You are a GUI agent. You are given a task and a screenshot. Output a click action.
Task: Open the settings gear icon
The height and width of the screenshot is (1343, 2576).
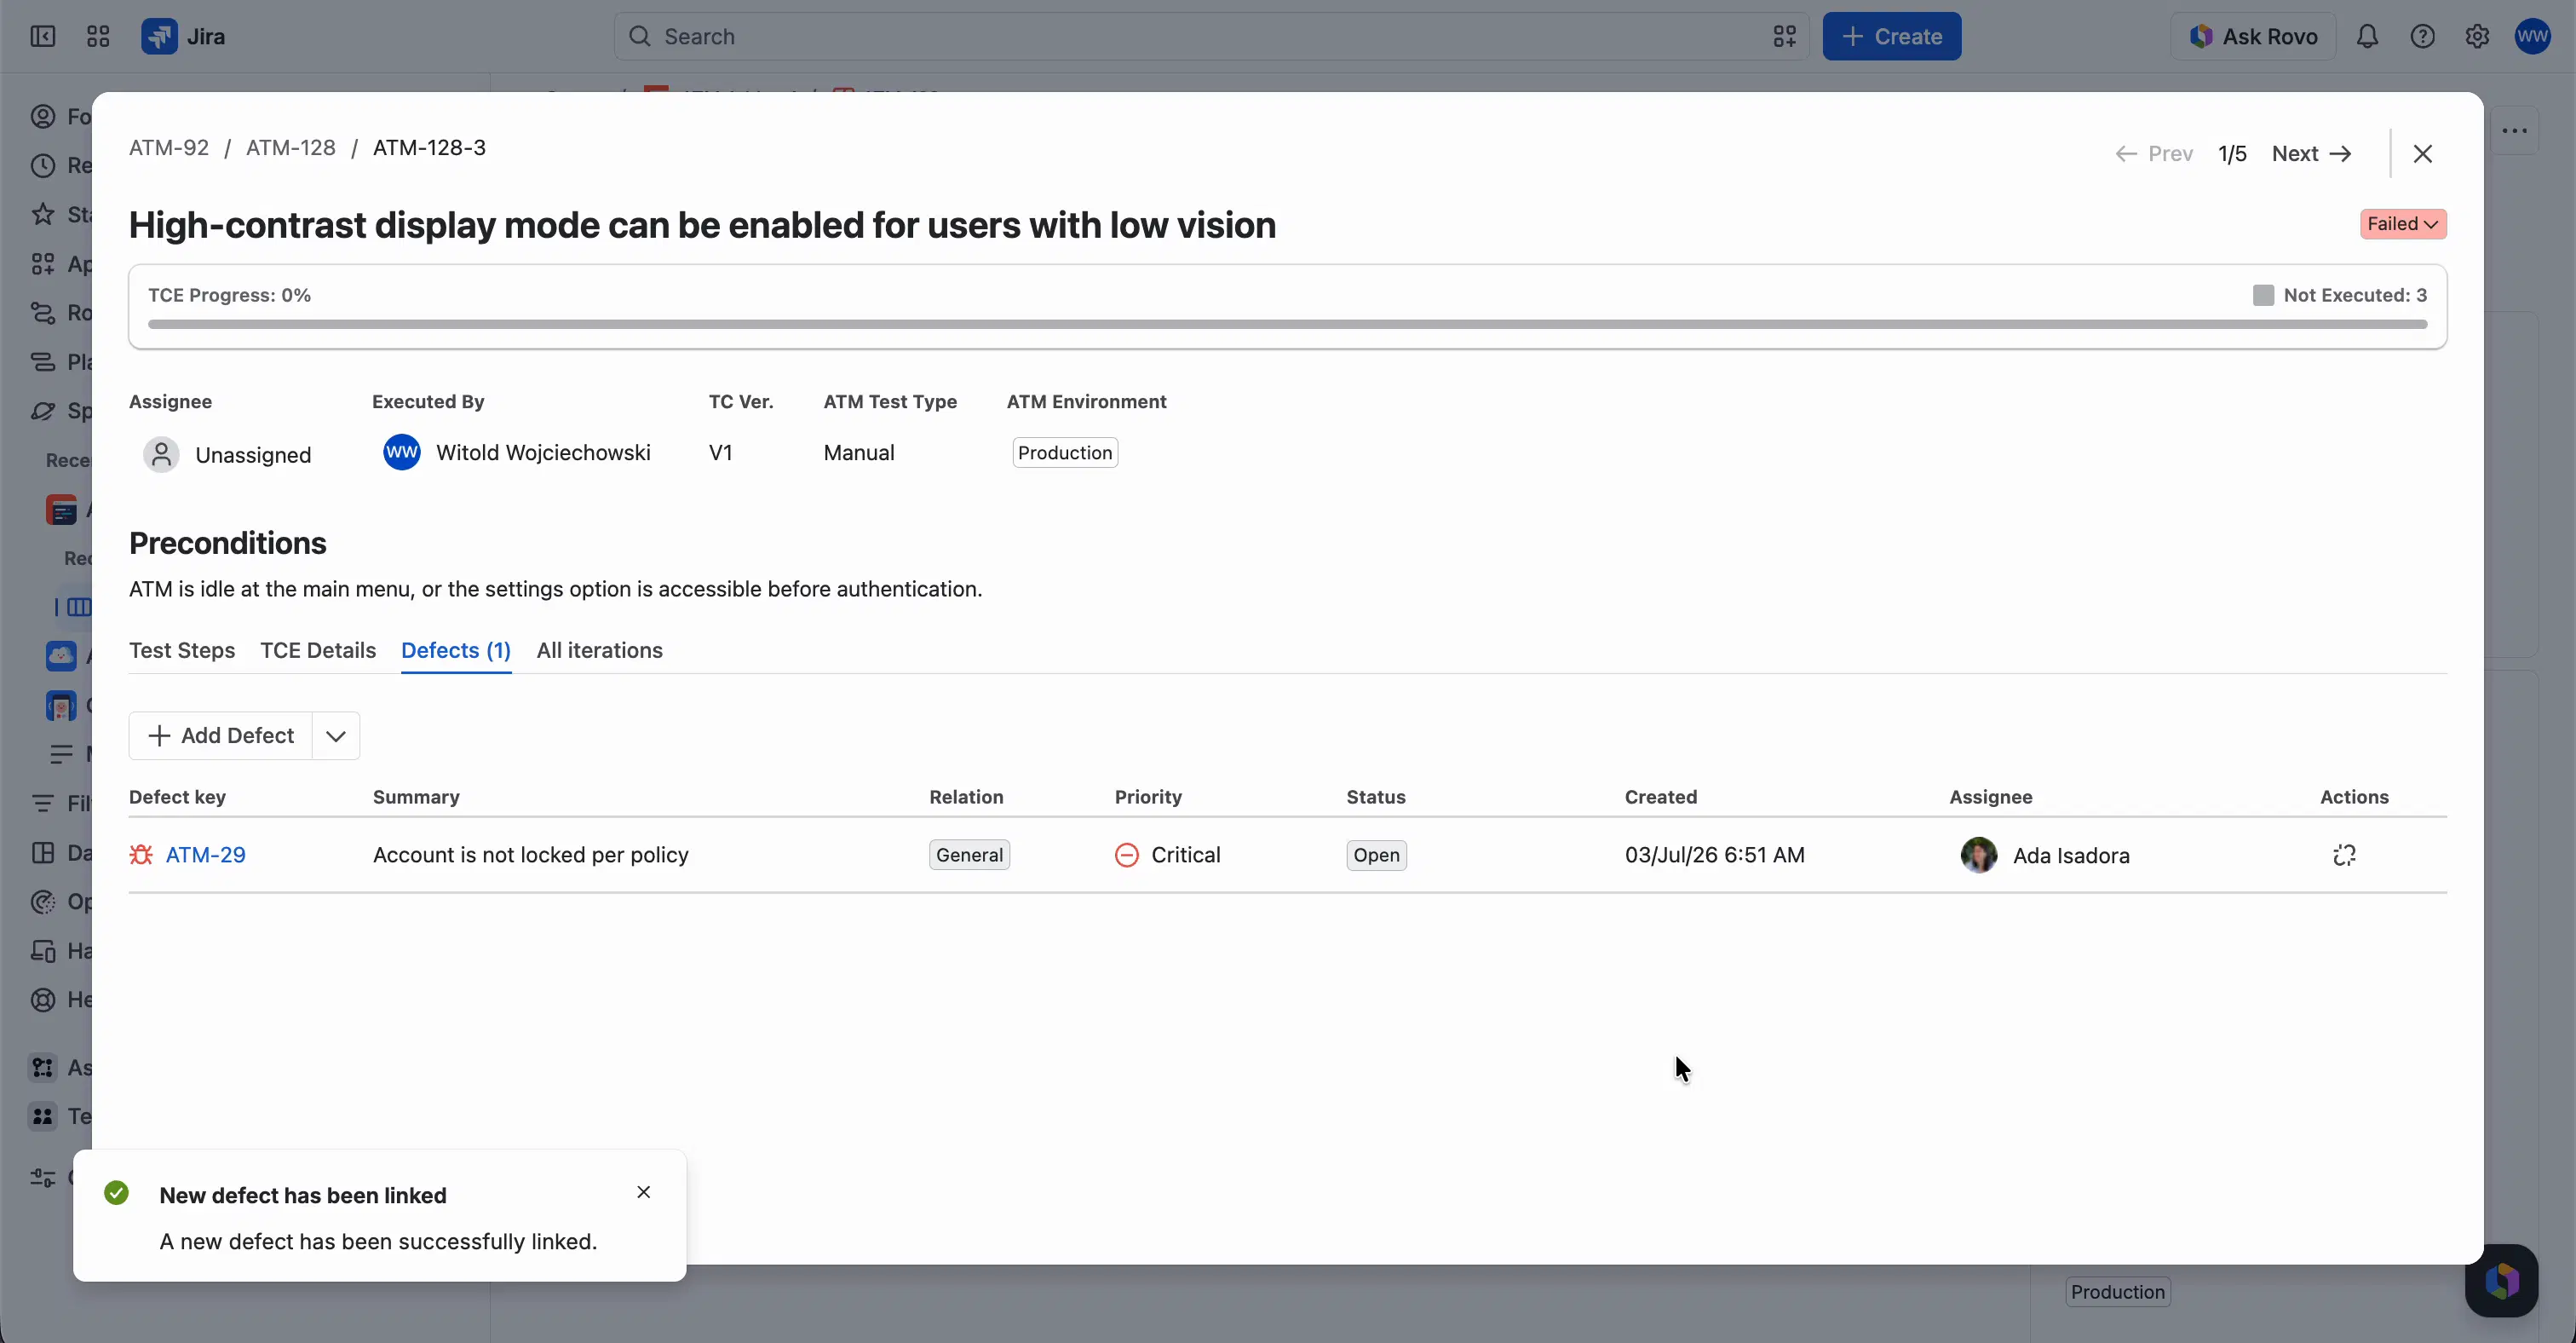coord(2477,37)
